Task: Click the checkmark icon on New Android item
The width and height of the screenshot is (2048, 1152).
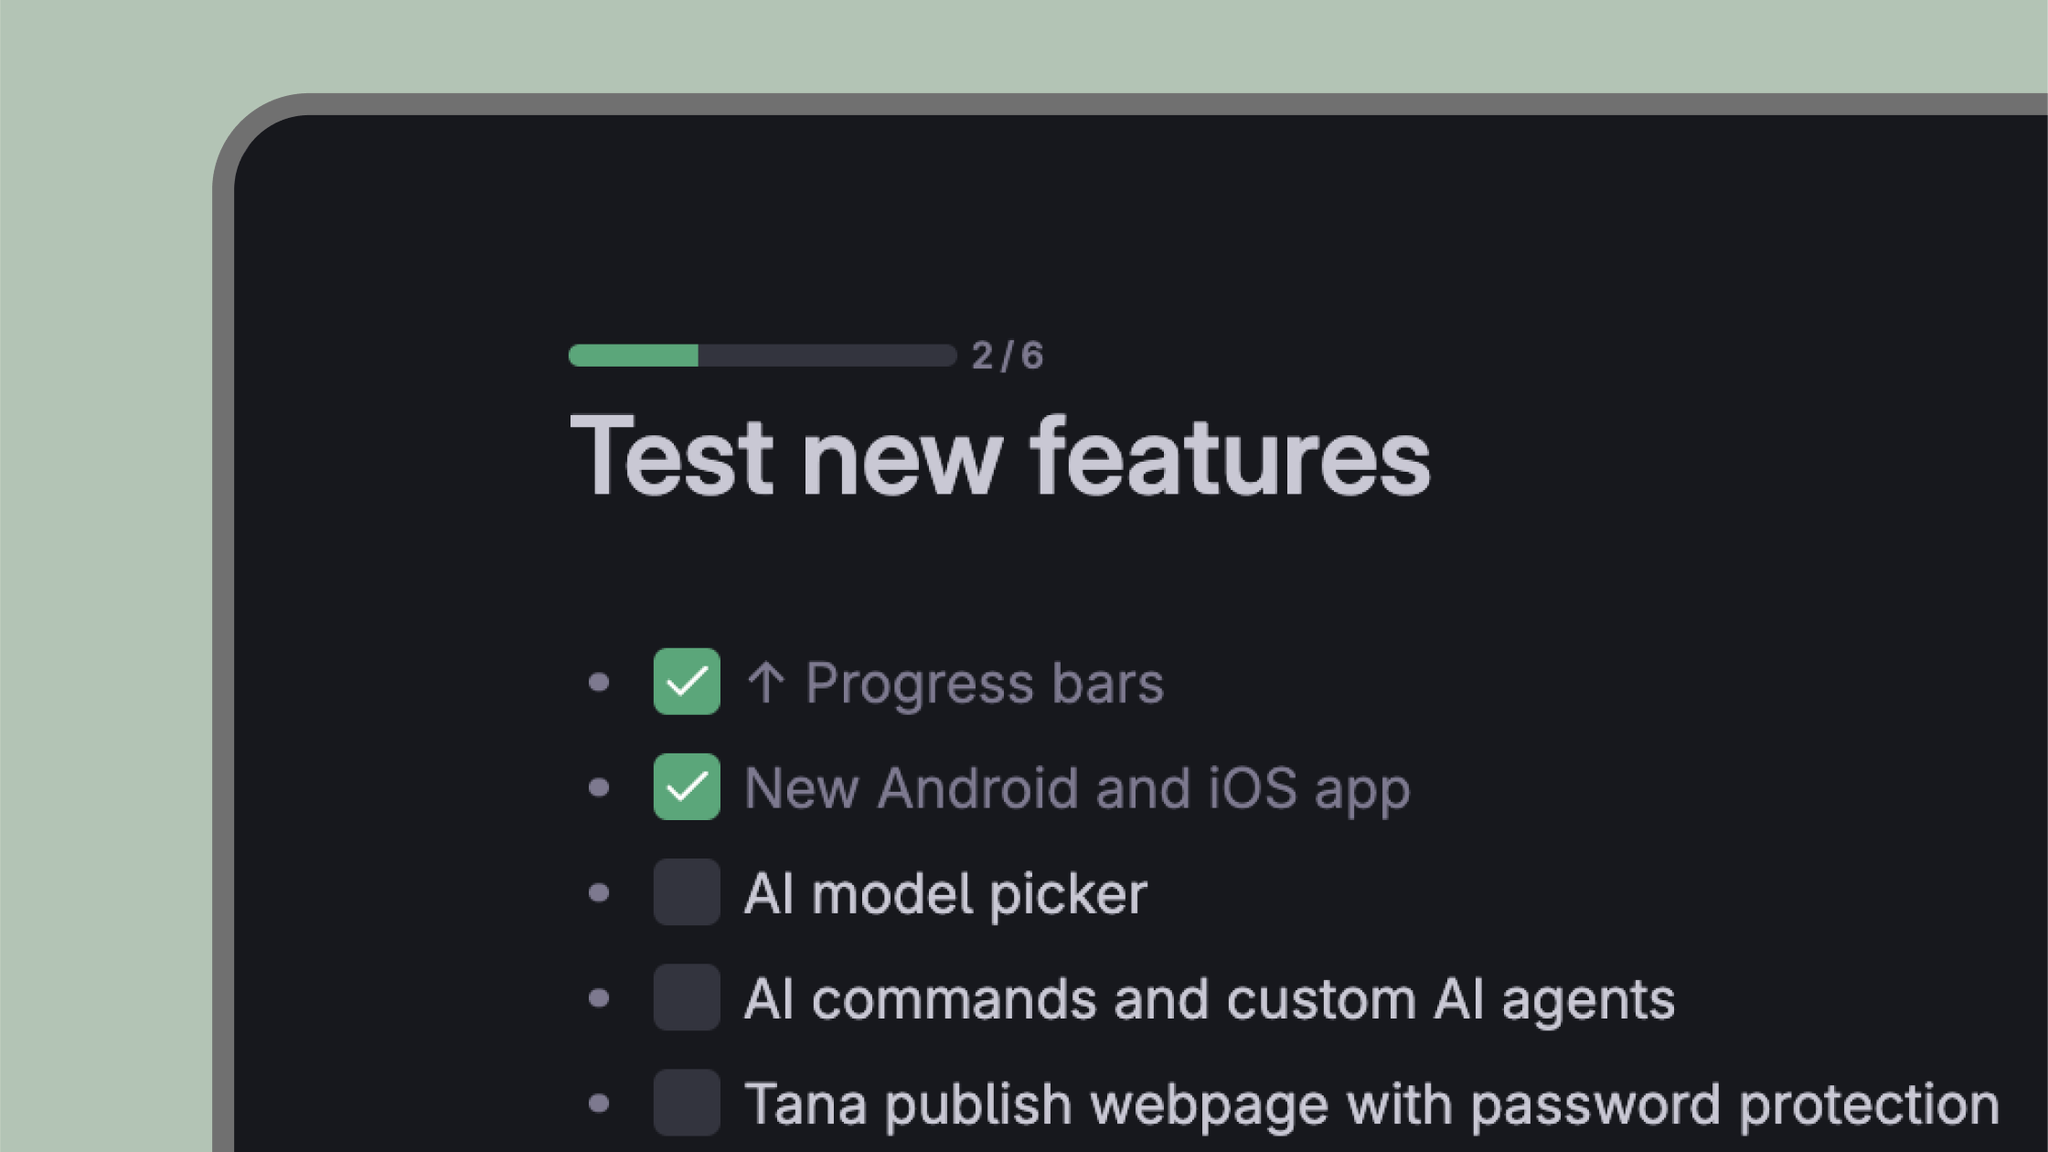Action: 686,788
